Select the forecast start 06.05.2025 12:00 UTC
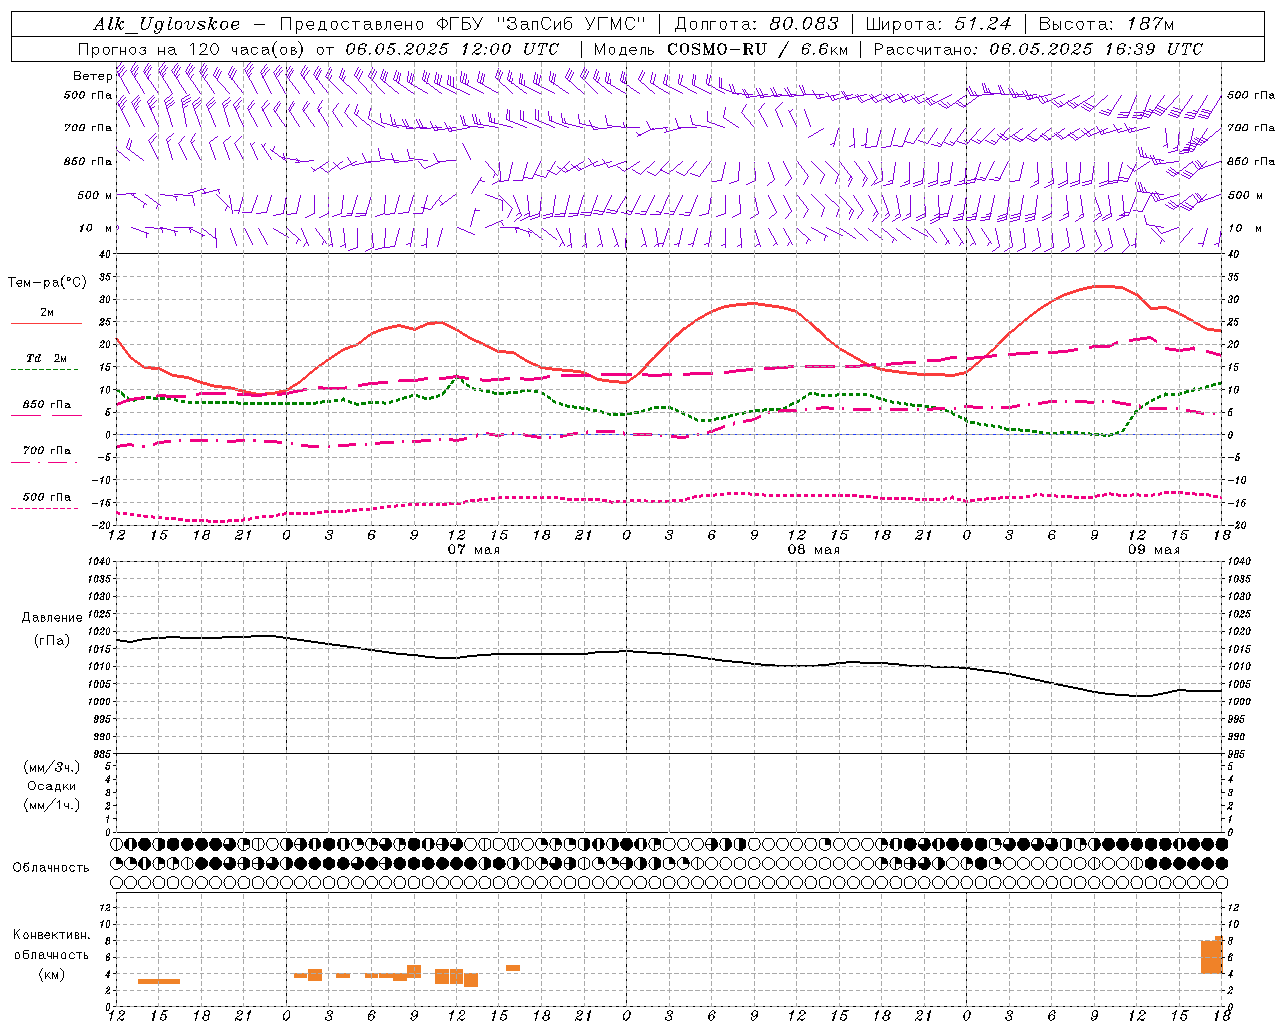The image size is (1280, 1024). coord(452,49)
